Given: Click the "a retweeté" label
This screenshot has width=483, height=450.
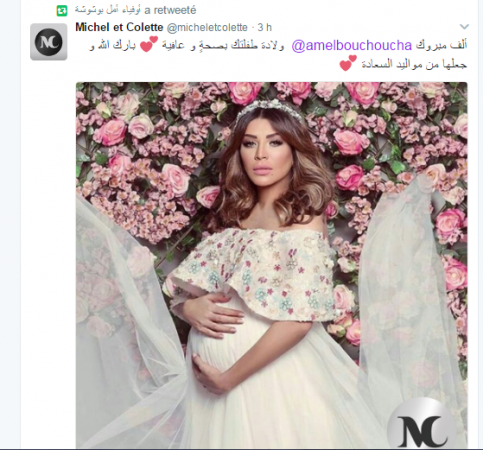Looking at the screenshot, I should (170, 10).
